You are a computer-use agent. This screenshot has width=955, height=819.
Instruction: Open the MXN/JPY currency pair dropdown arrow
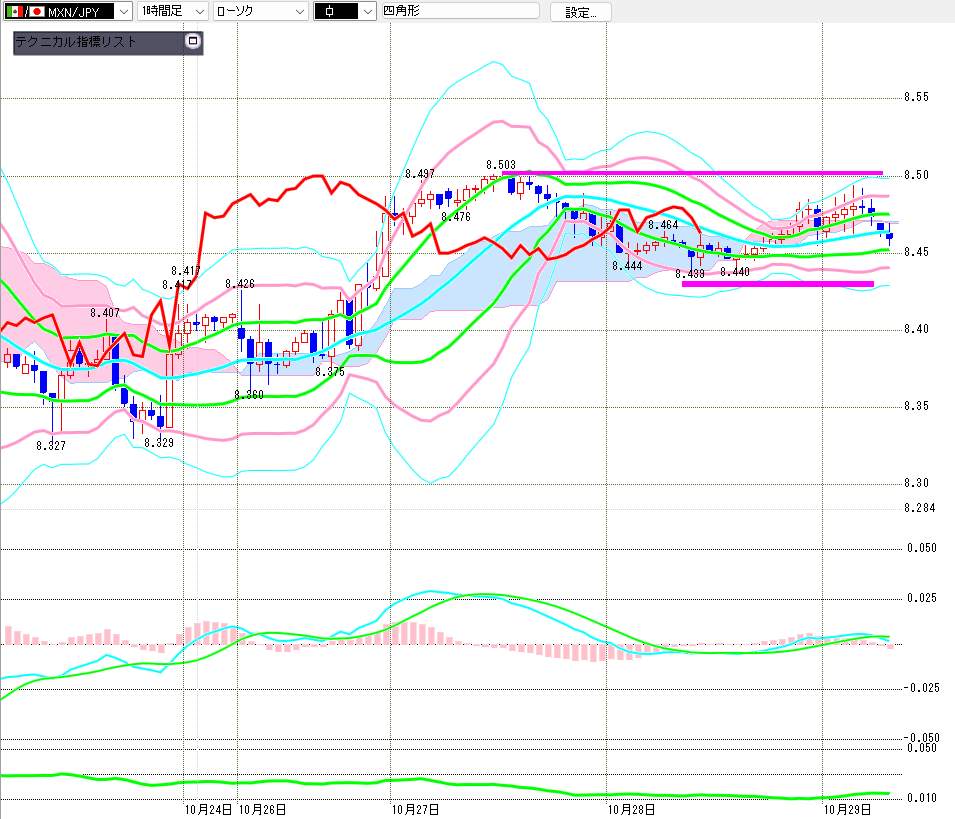(124, 12)
